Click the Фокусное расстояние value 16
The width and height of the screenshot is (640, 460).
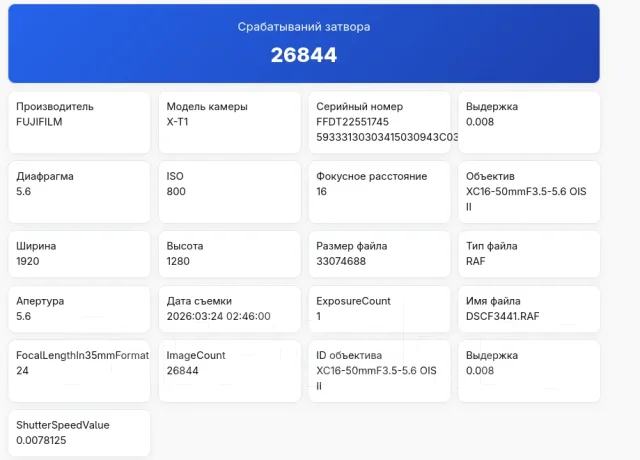coord(321,191)
